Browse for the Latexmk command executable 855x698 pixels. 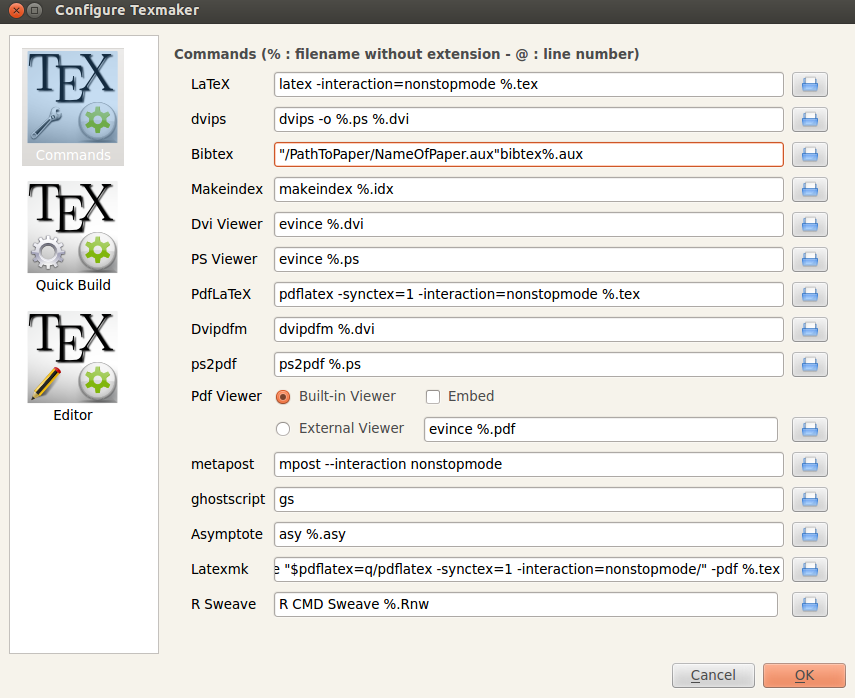(x=810, y=569)
